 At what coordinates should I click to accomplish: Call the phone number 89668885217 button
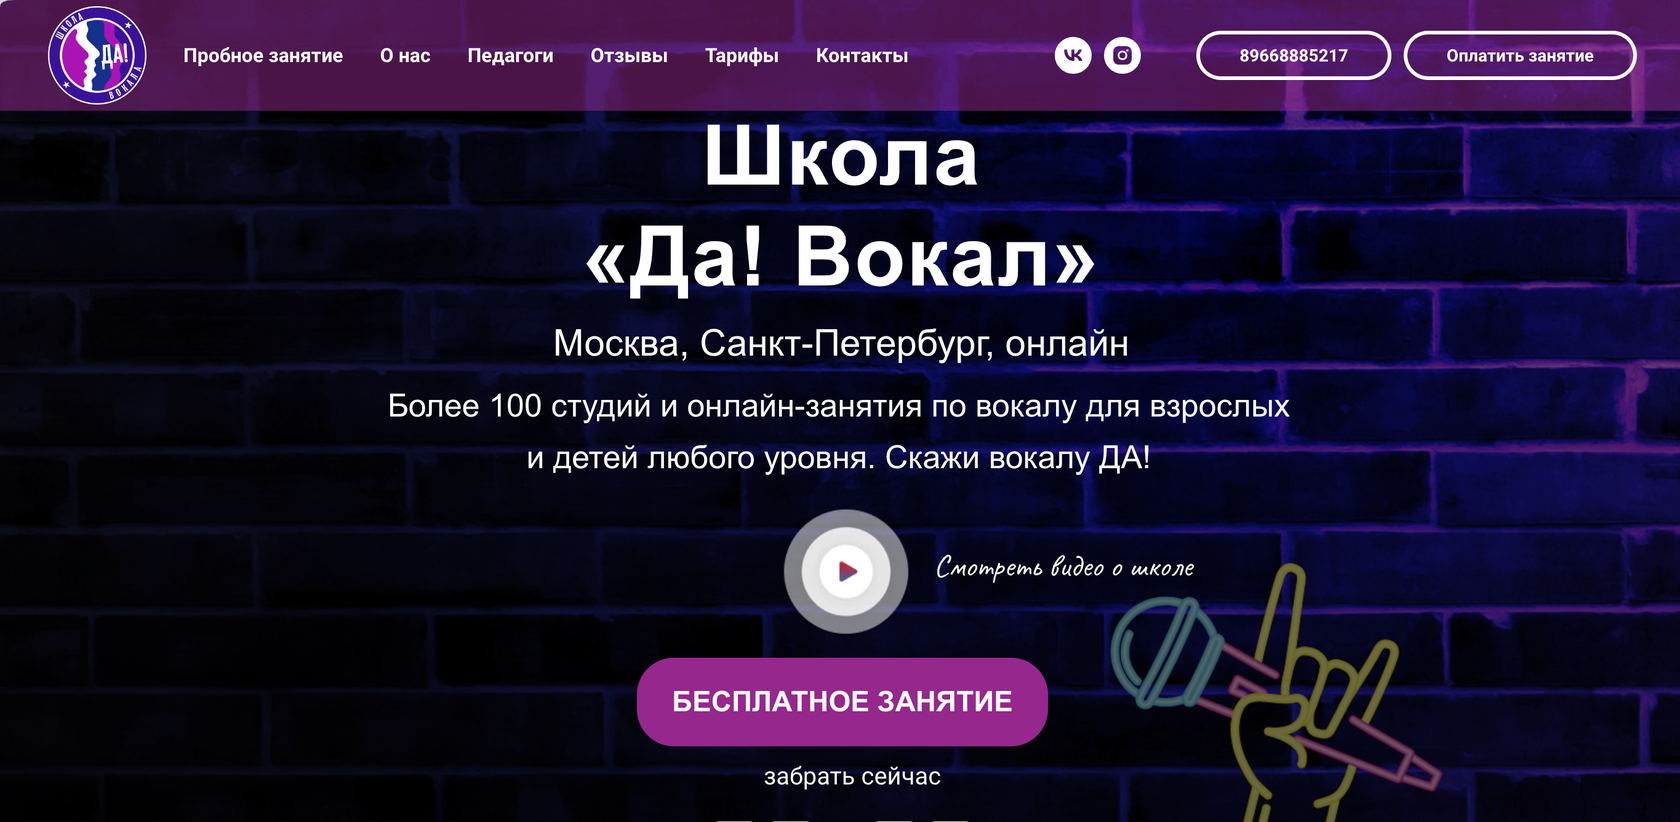tap(1293, 55)
